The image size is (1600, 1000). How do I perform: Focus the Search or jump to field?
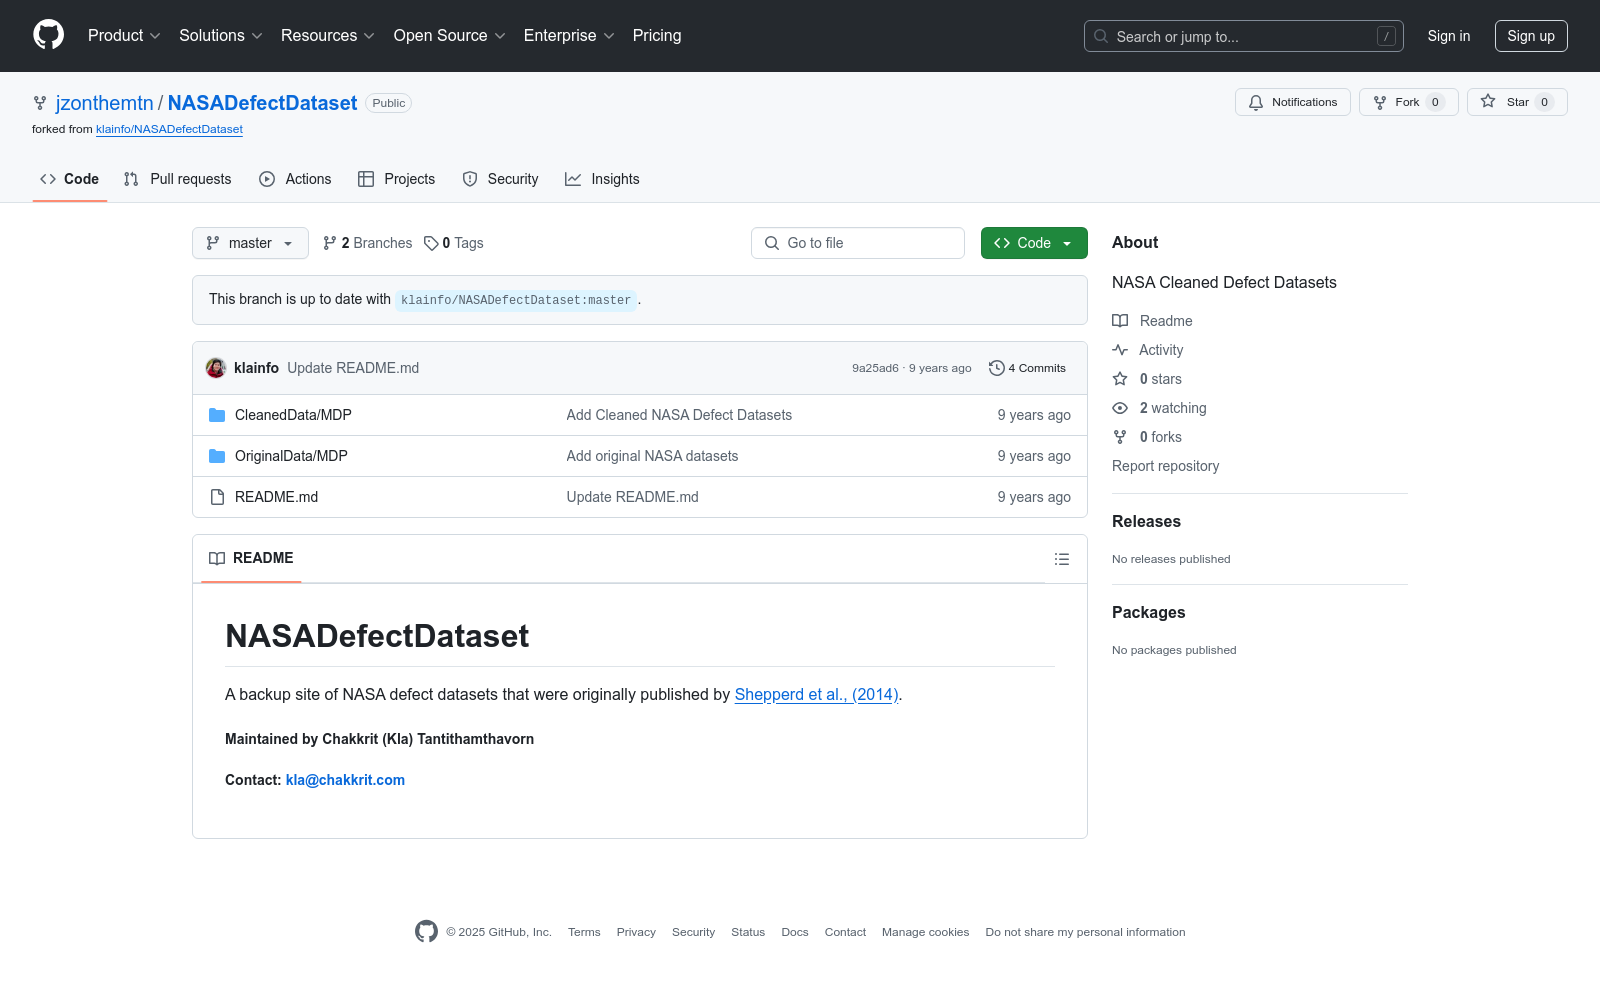(x=1244, y=36)
